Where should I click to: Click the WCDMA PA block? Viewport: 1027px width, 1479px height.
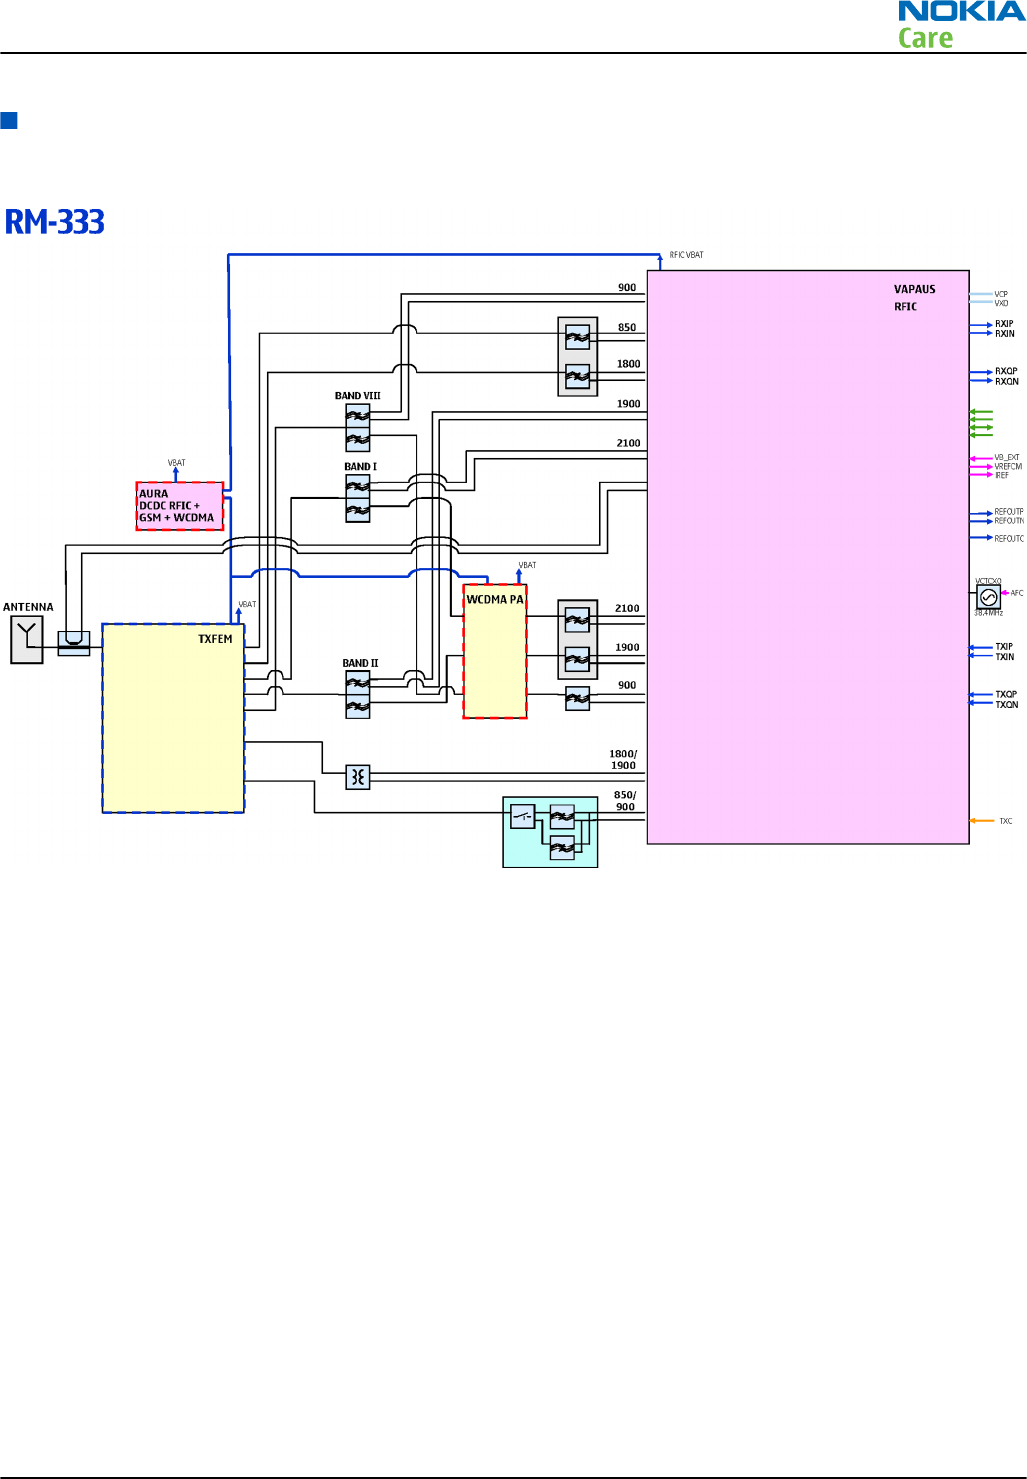tap(495, 651)
